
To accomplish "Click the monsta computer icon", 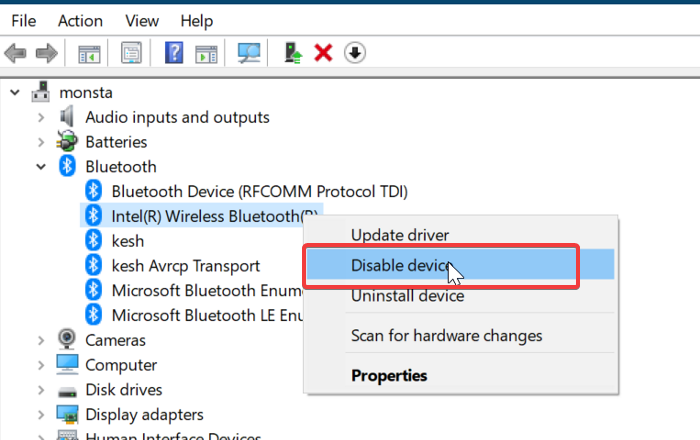I will tap(41, 91).
